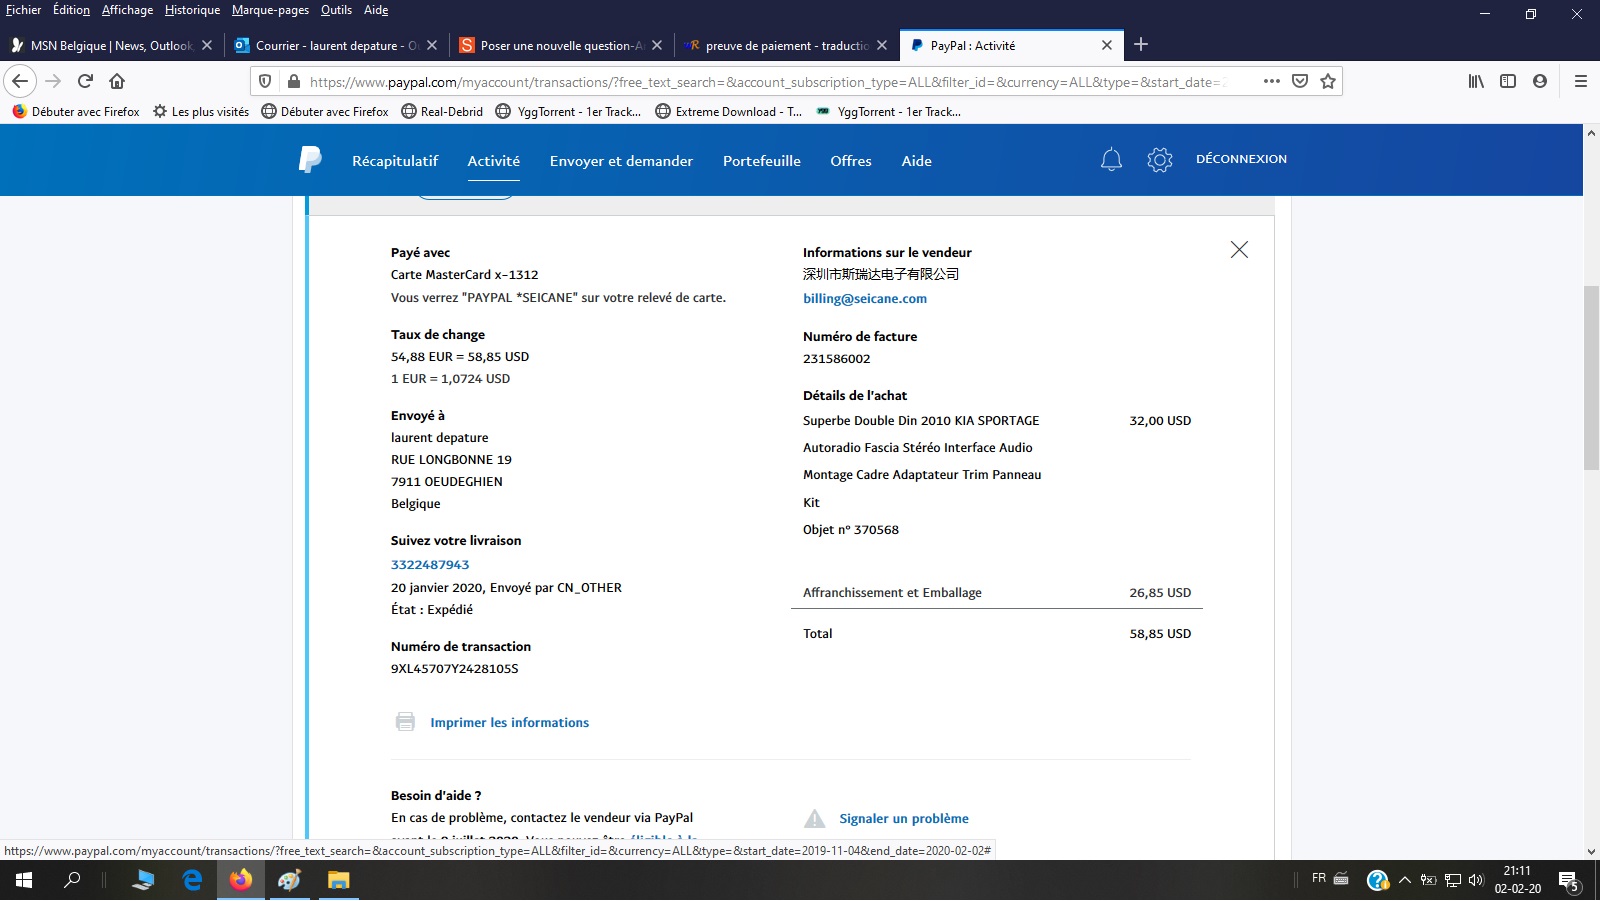The width and height of the screenshot is (1600, 901).
Task: Go to Firefox home page
Action: (117, 81)
